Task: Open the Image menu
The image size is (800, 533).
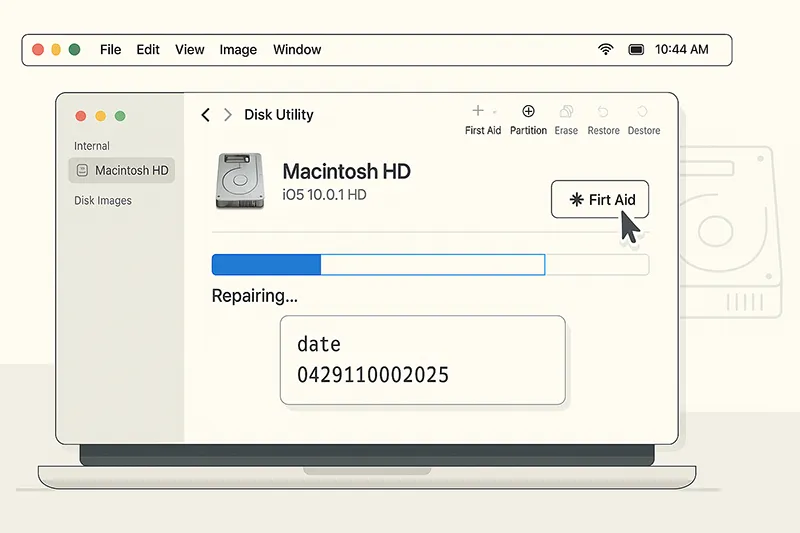Action: coord(238,50)
